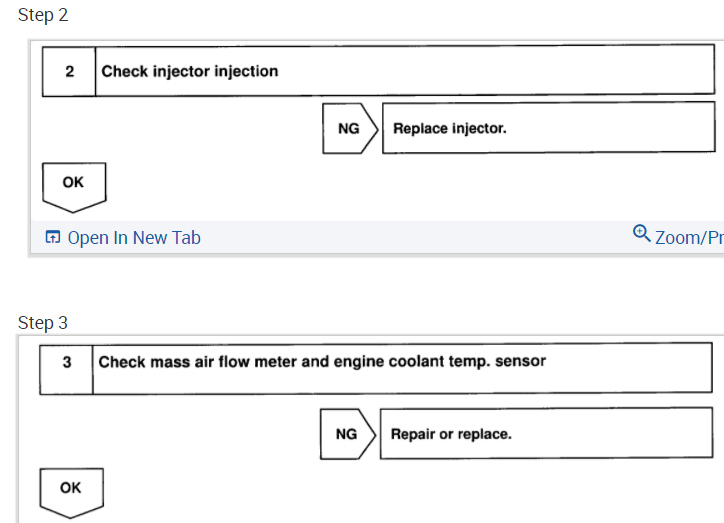Click the OK arrow under Step 3
The height and width of the screenshot is (523, 724).
pos(71,491)
